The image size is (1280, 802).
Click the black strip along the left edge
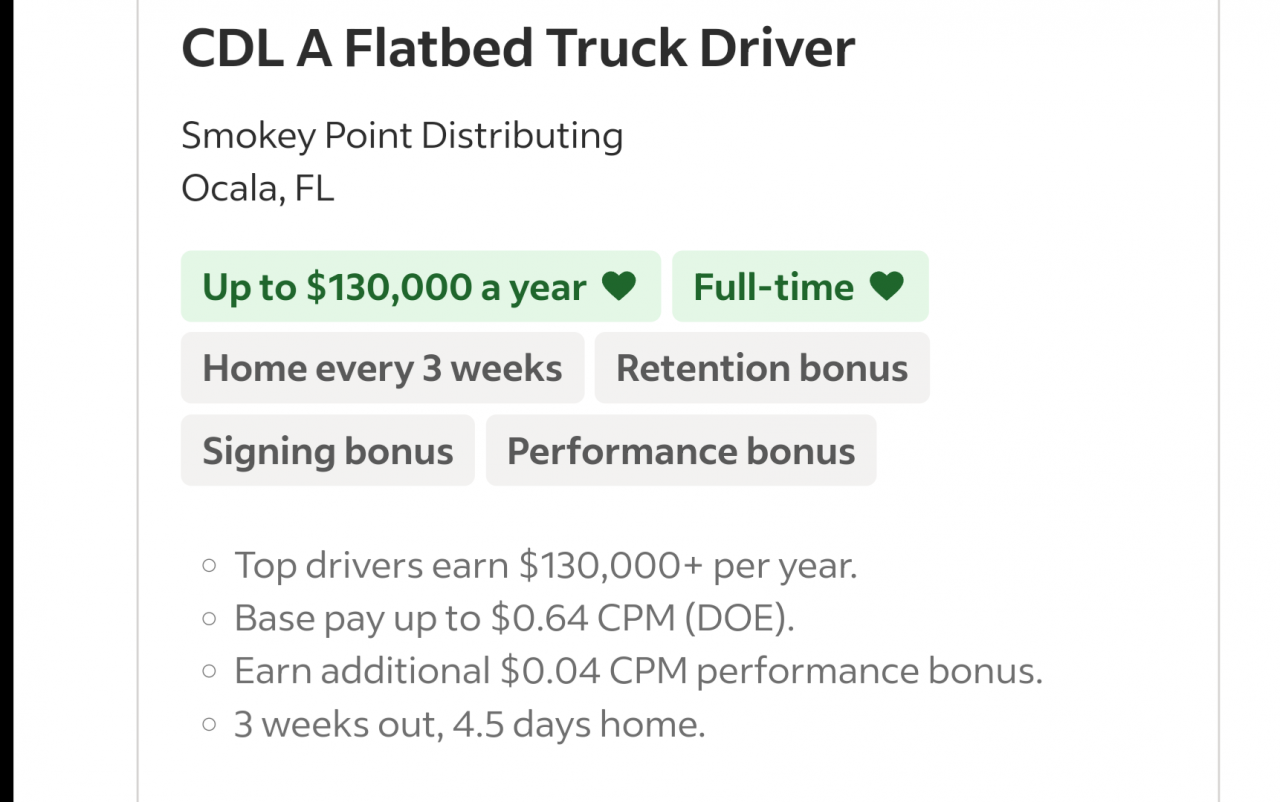(6, 400)
